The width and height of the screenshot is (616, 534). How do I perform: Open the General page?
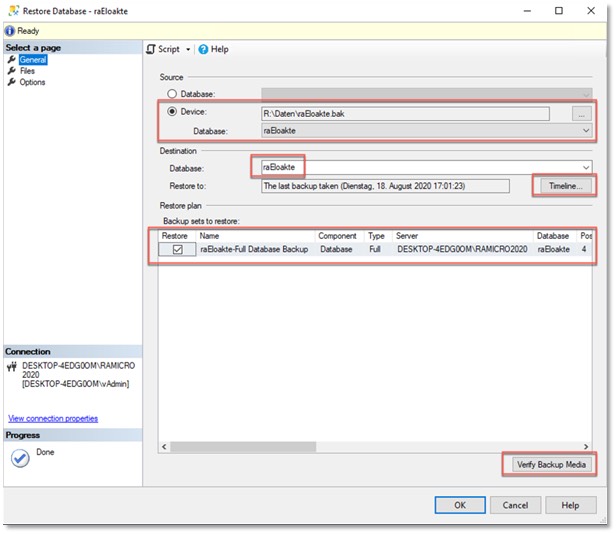pyautogui.click(x=33, y=60)
